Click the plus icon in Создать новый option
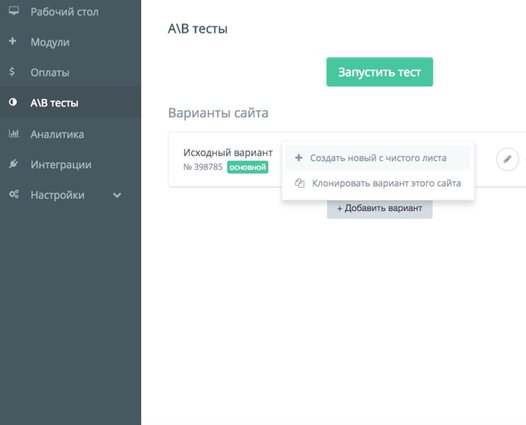Image resolution: width=526 pixels, height=425 pixels. [299, 158]
